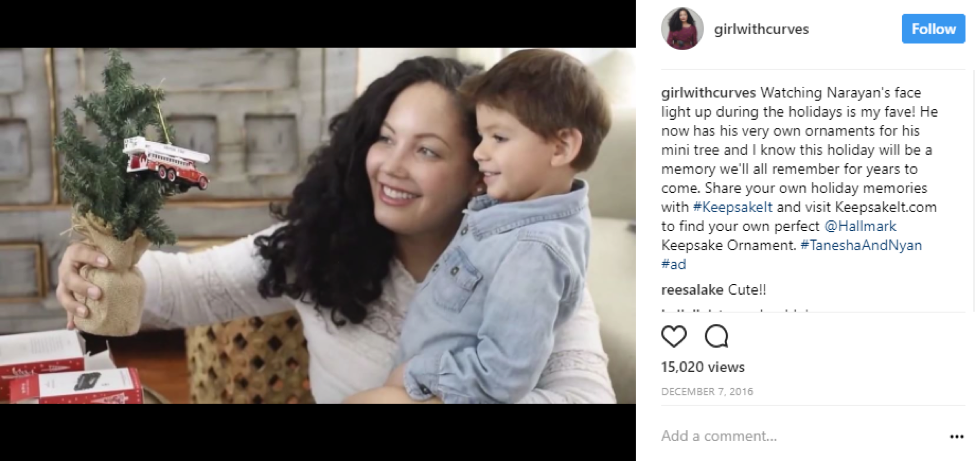Like the post with the heart icon
This screenshot has width=975, height=461.
pyautogui.click(x=673, y=337)
